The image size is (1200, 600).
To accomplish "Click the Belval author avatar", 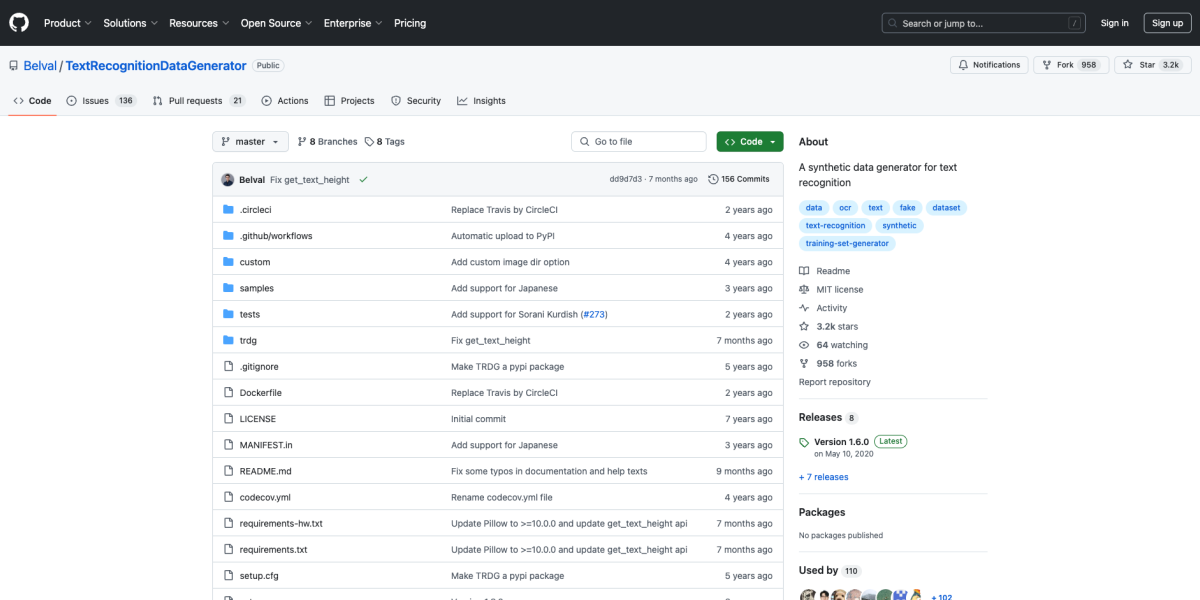I will (x=228, y=180).
